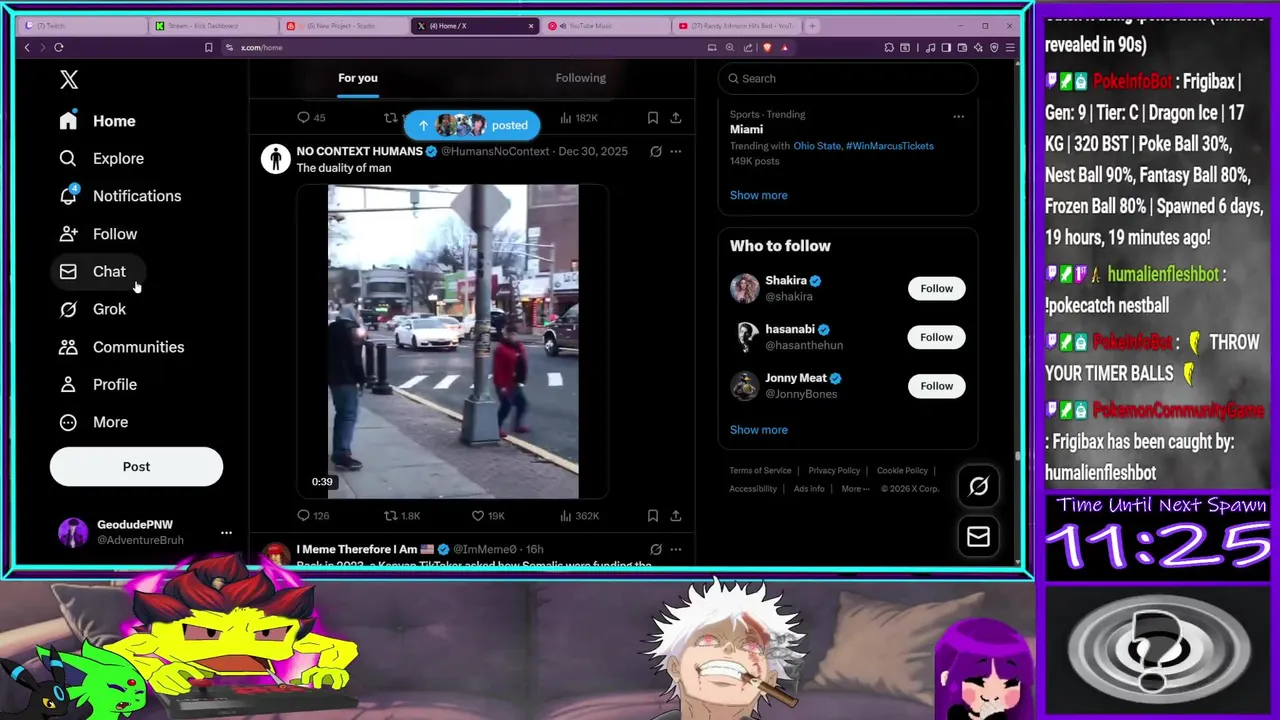The height and width of the screenshot is (720, 1280).
Task: Click the X Search field
Action: tap(848, 79)
